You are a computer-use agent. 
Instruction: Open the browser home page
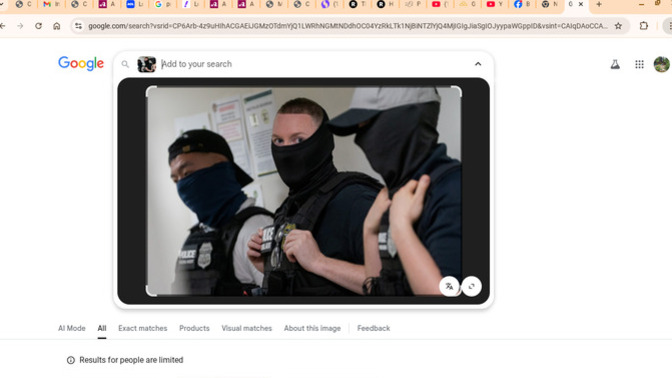57,26
